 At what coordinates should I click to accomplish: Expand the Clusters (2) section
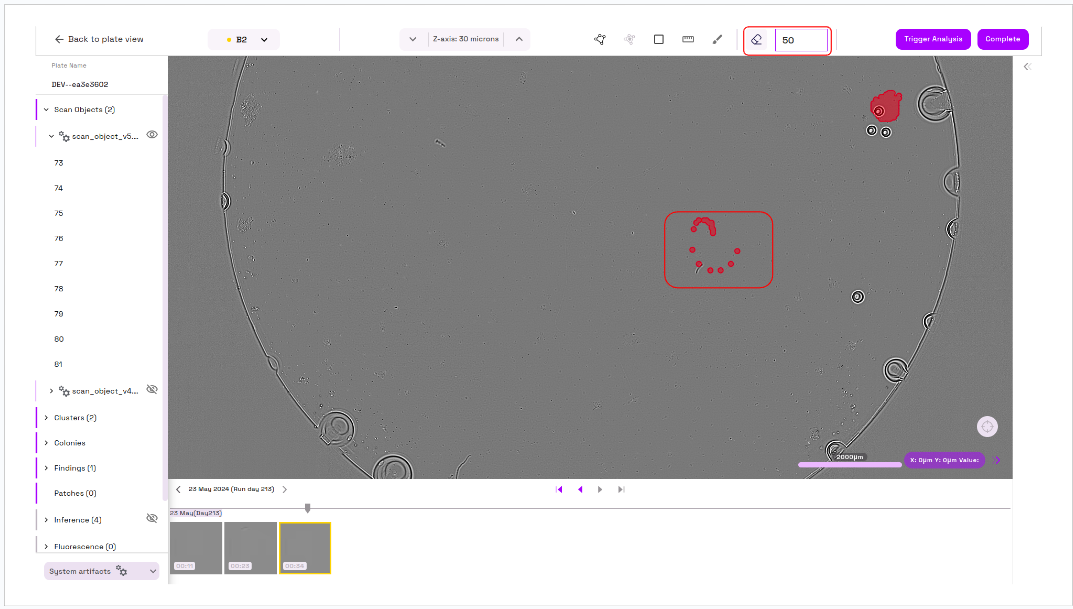click(46, 417)
